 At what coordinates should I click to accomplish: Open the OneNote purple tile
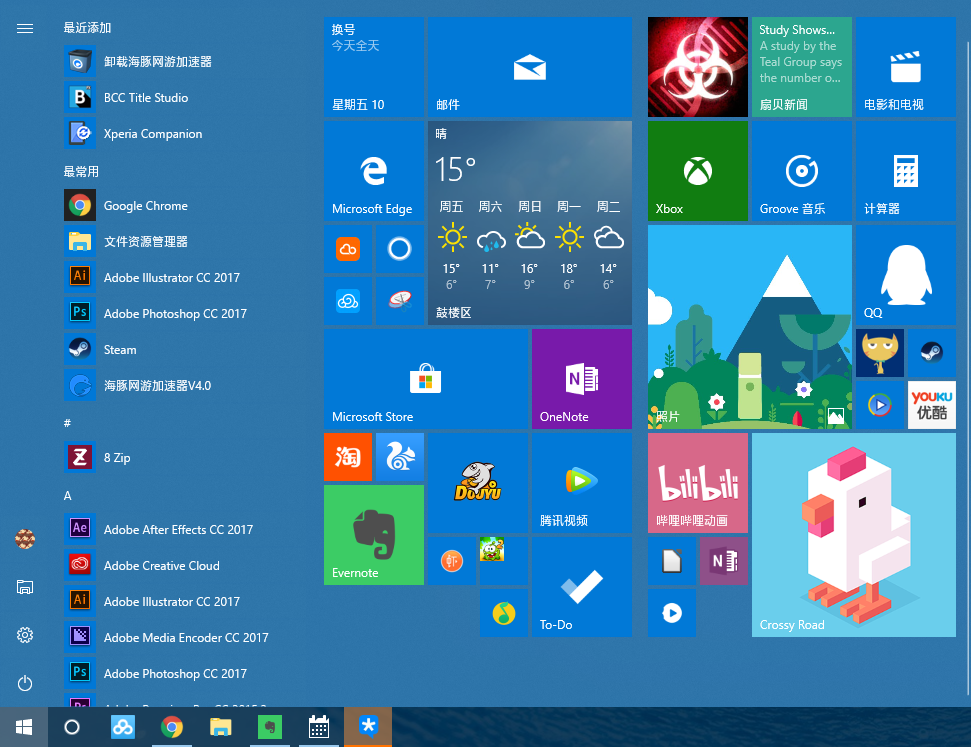click(581, 379)
